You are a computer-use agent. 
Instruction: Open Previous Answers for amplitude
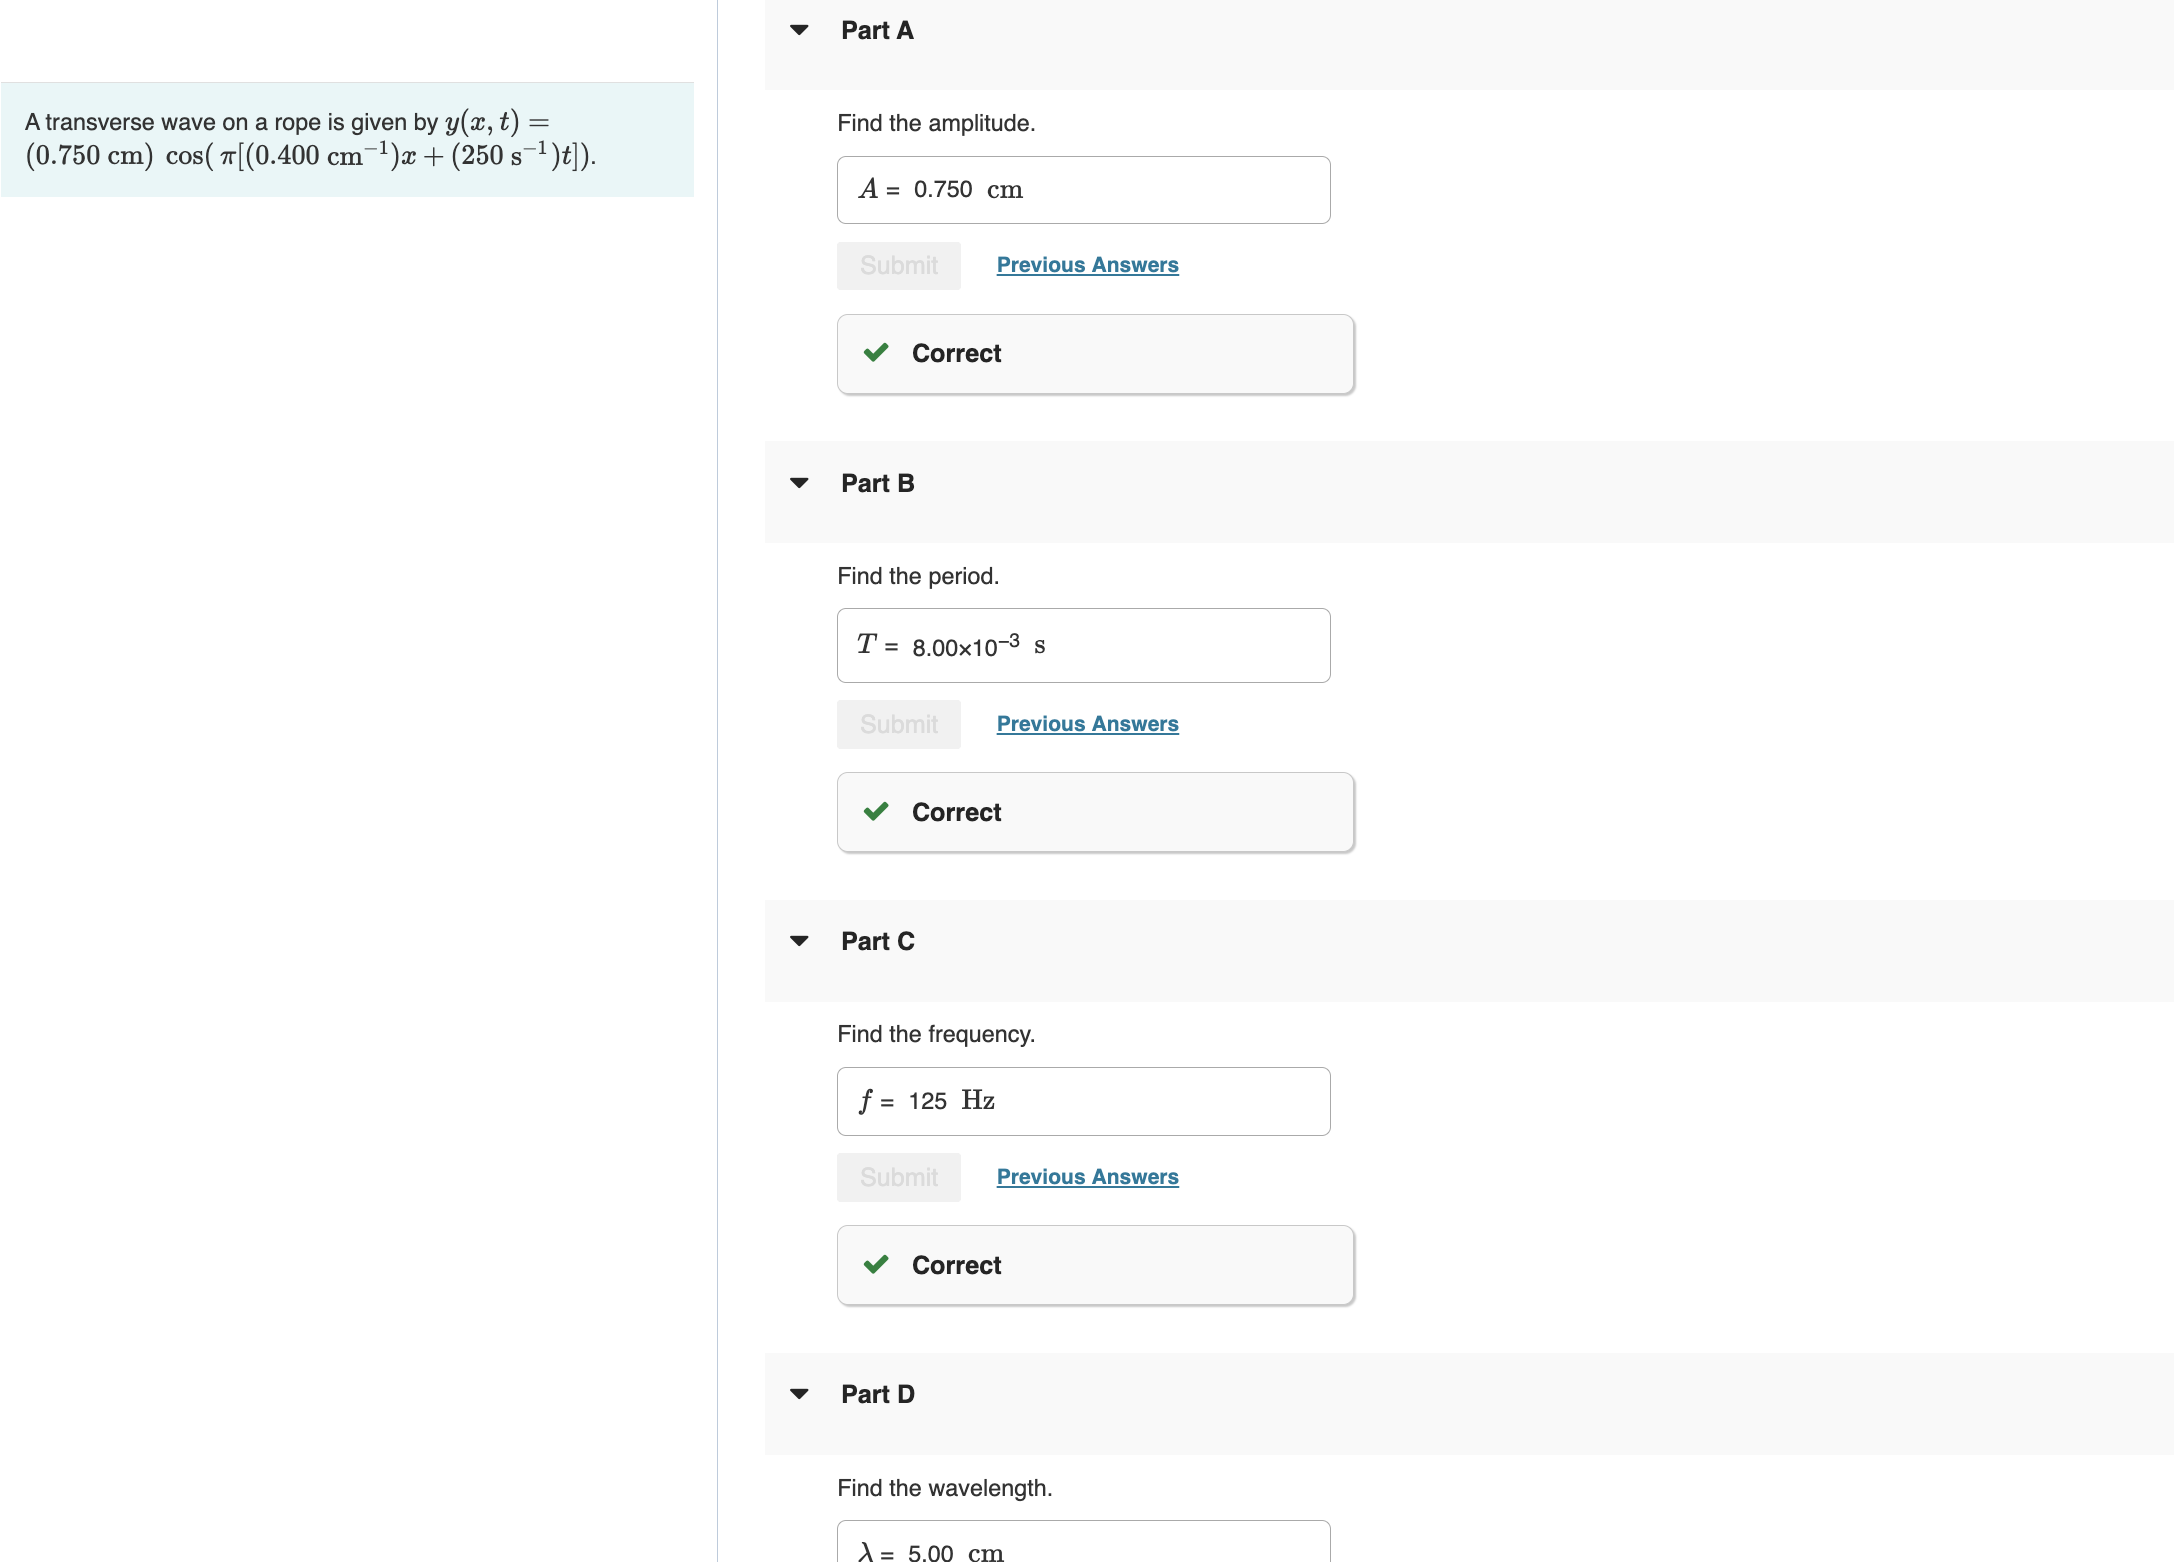1087,265
